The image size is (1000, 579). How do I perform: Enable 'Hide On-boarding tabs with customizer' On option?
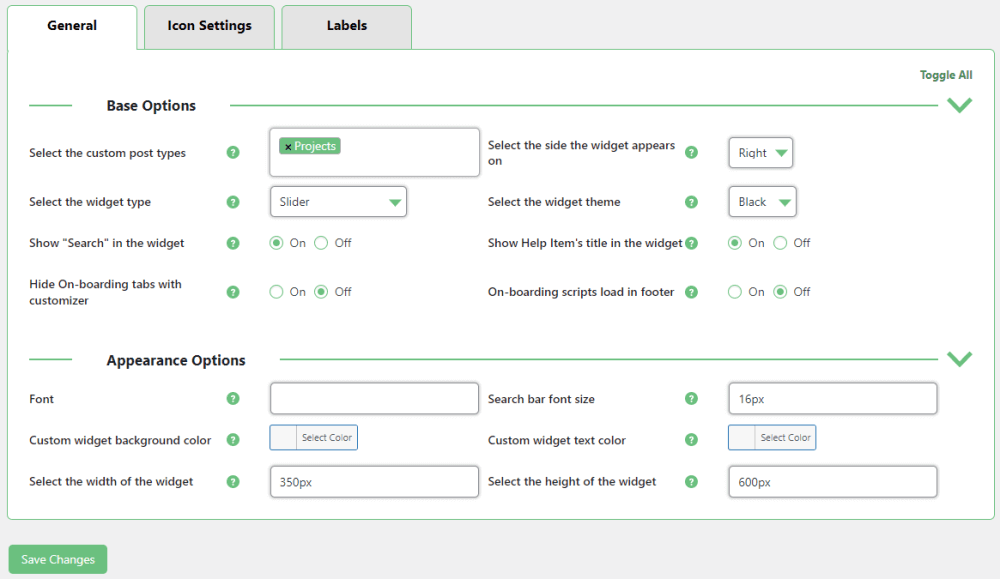(x=277, y=292)
